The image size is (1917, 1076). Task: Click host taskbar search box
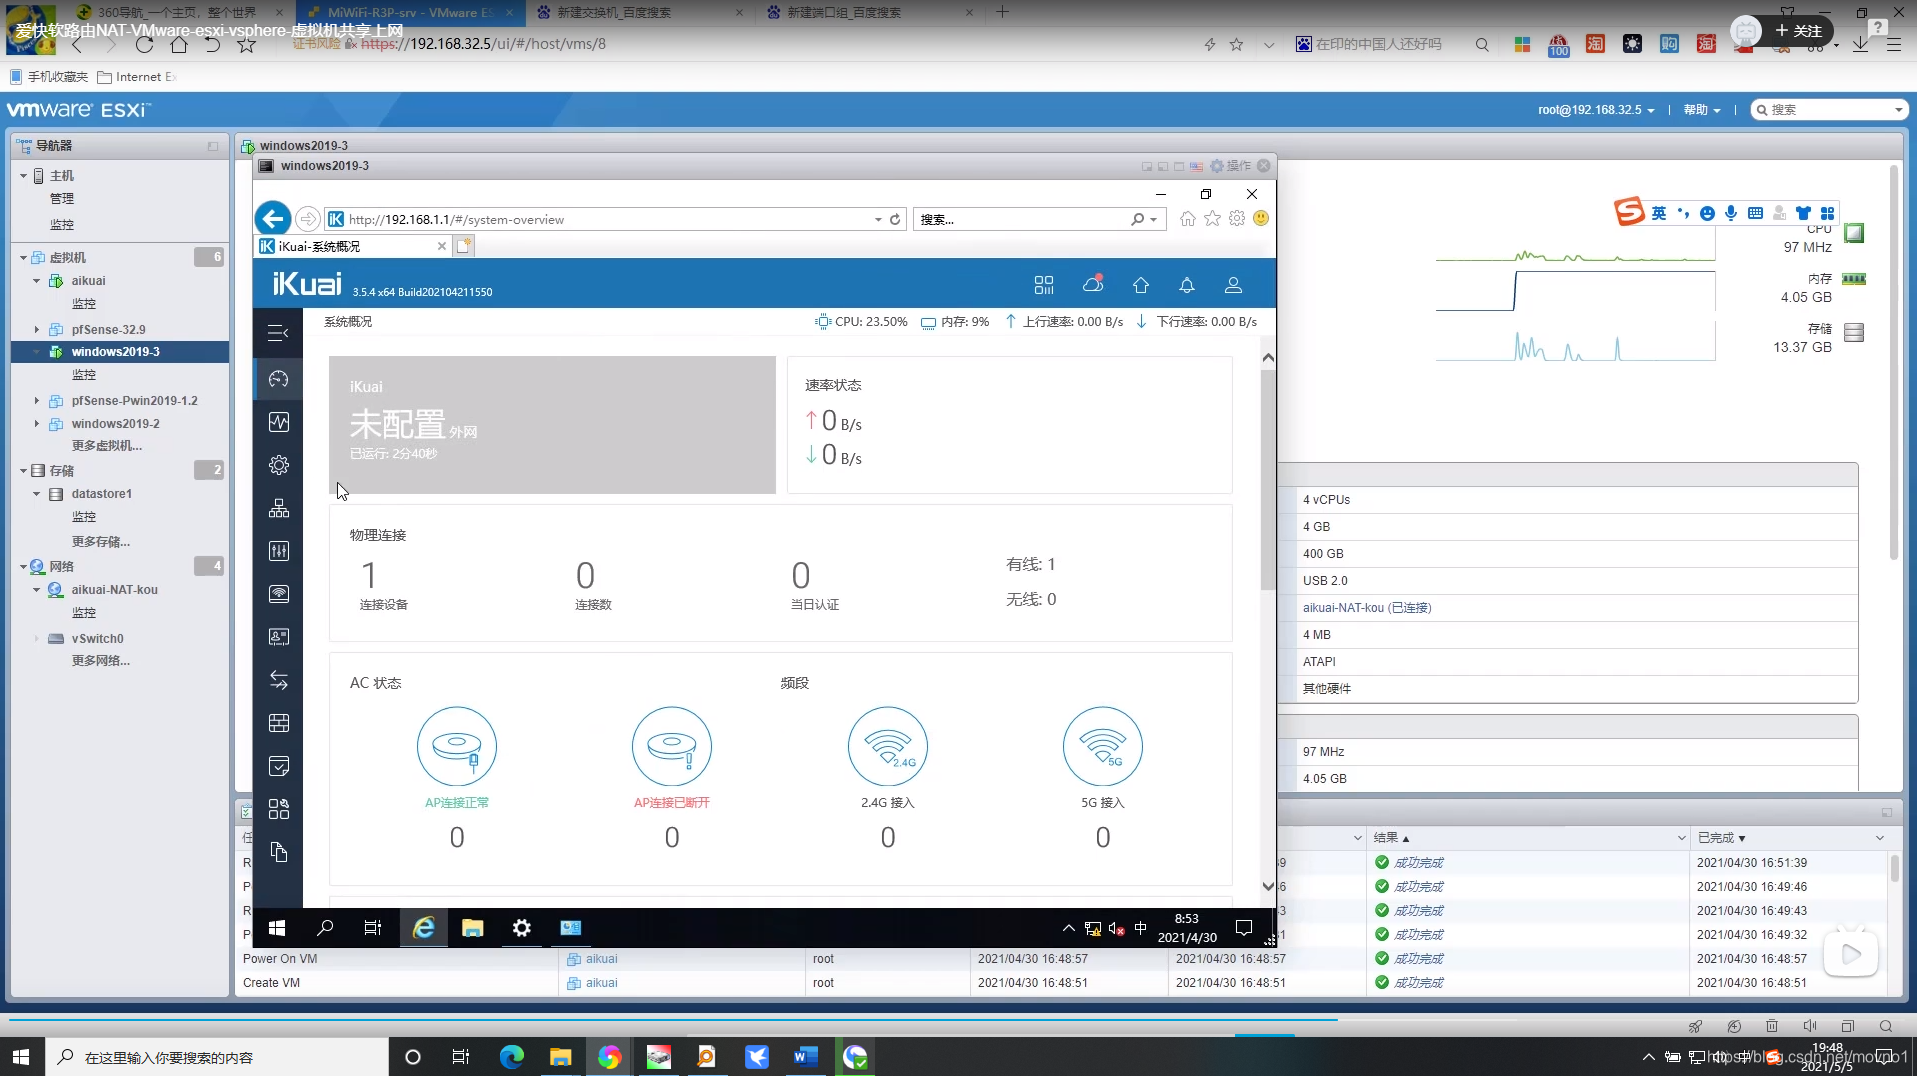point(217,1057)
